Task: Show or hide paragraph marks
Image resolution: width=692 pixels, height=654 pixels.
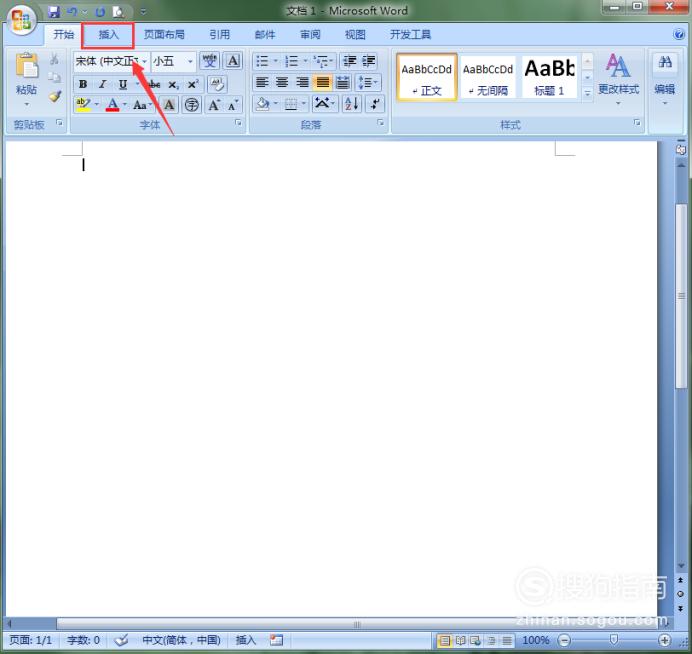Action: tap(375, 104)
